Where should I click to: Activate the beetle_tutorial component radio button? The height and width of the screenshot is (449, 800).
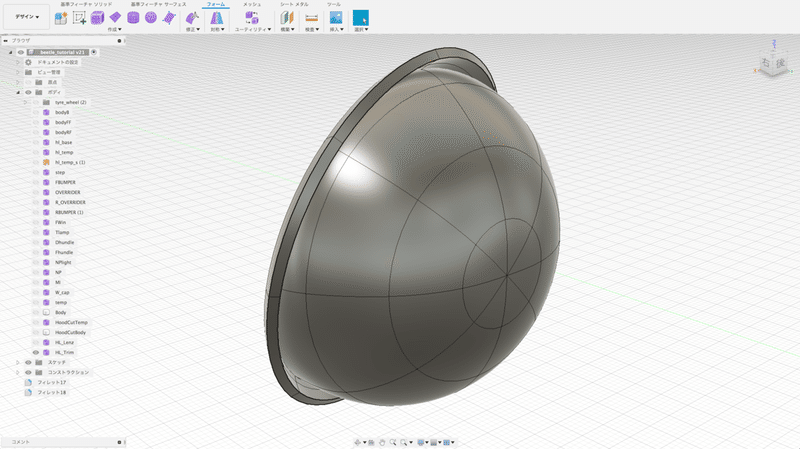(94, 52)
